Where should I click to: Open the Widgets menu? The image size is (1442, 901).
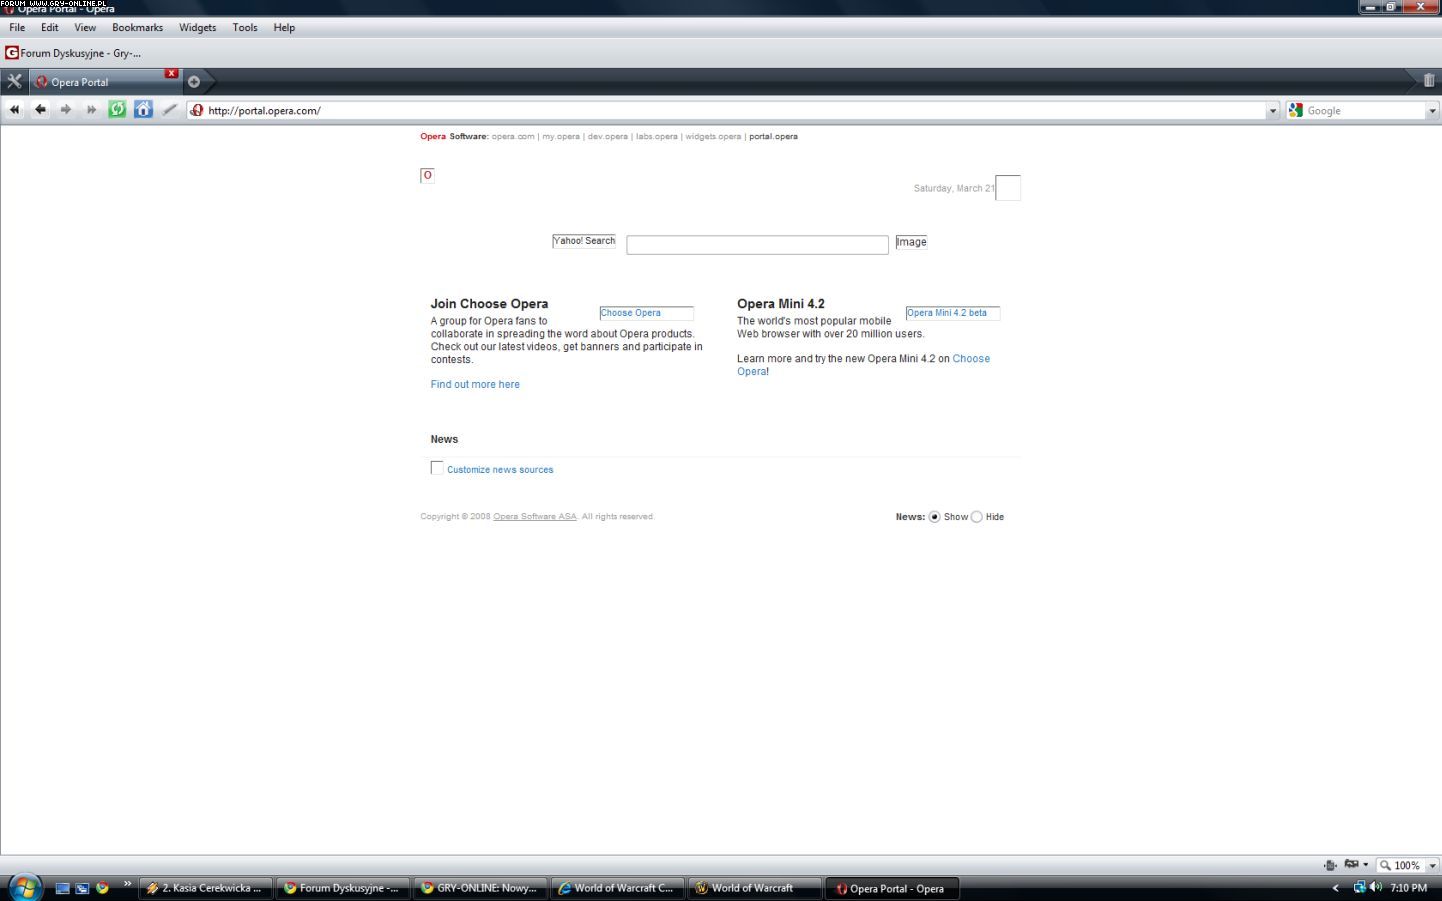197,28
